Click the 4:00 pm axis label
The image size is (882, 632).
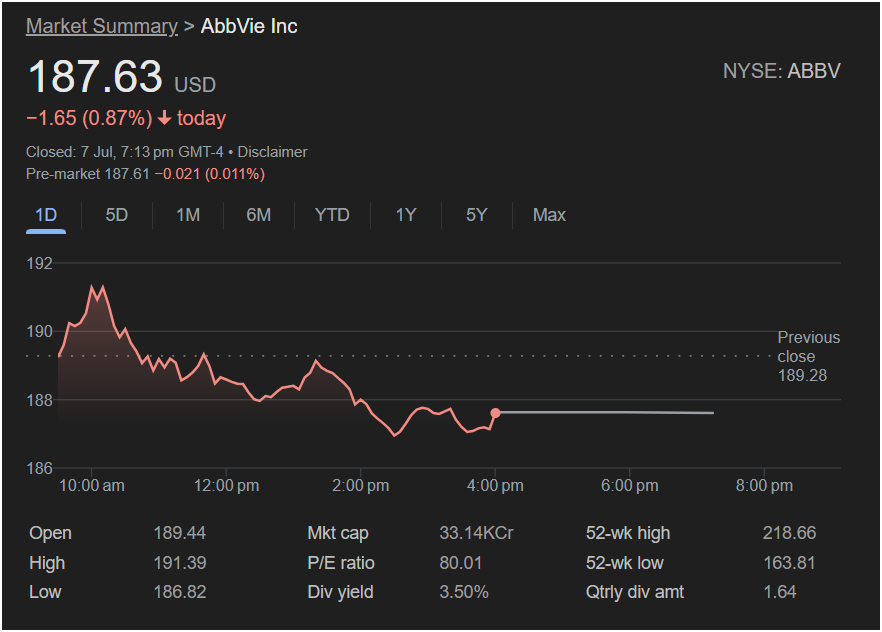[495, 485]
